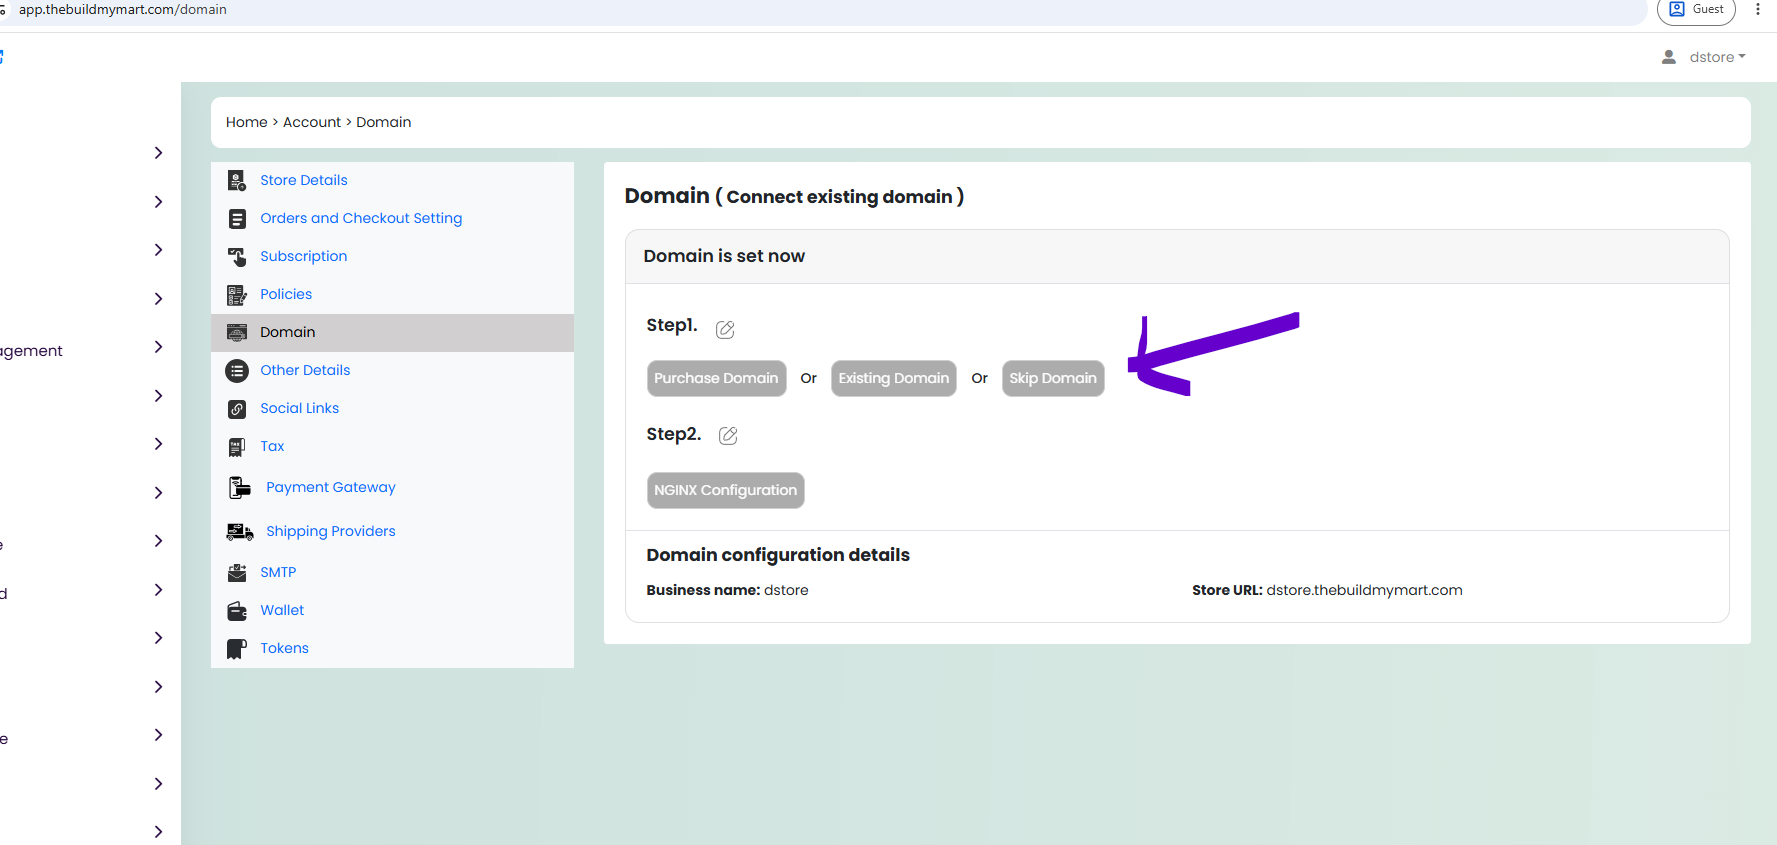Edit Step2 using pencil icon
The height and width of the screenshot is (845, 1777).
point(729,435)
